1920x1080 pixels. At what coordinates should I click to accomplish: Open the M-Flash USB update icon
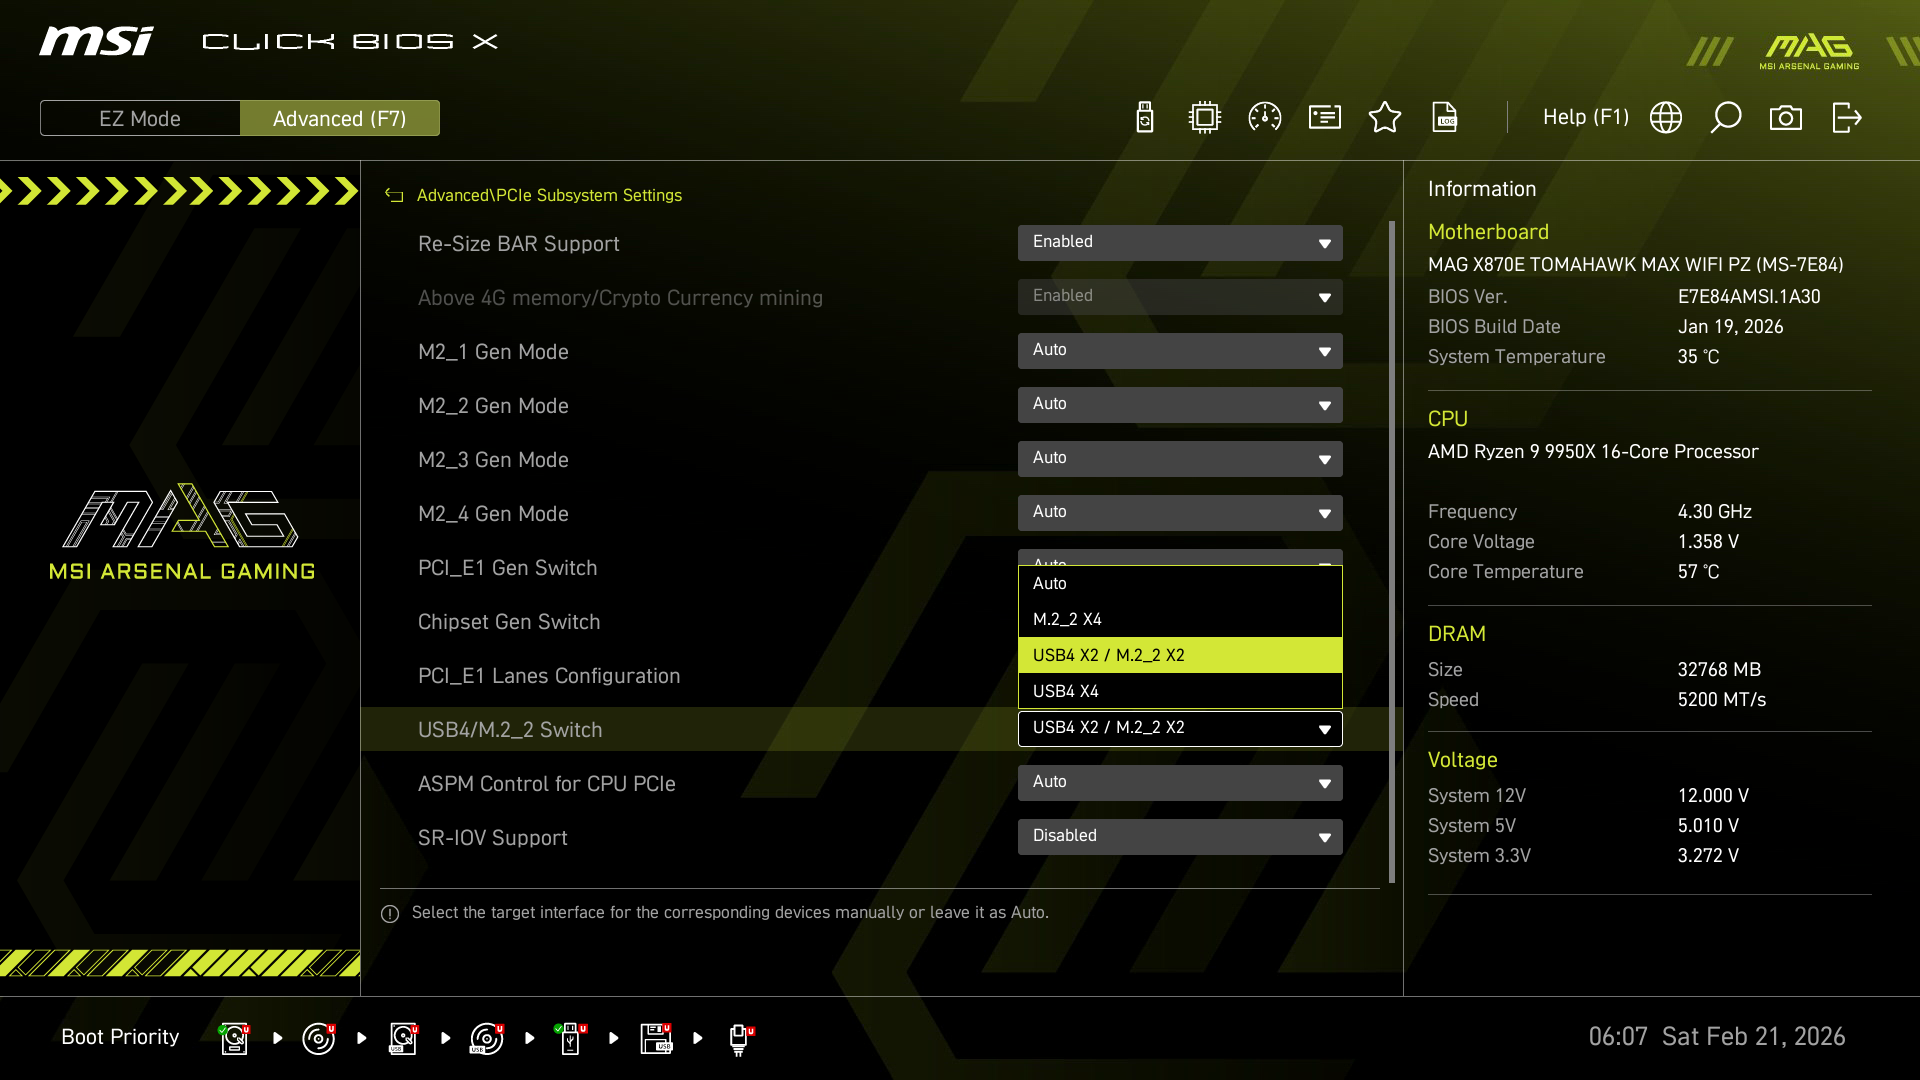coord(1145,118)
